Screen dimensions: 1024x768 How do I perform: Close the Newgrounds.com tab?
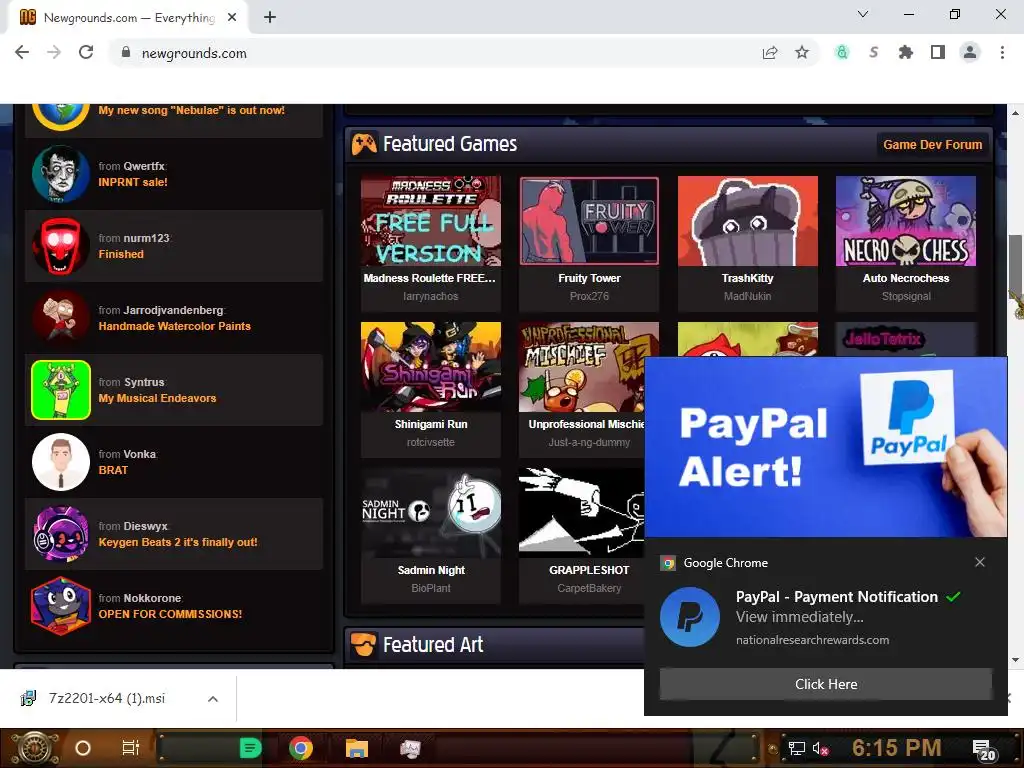point(232,18)
